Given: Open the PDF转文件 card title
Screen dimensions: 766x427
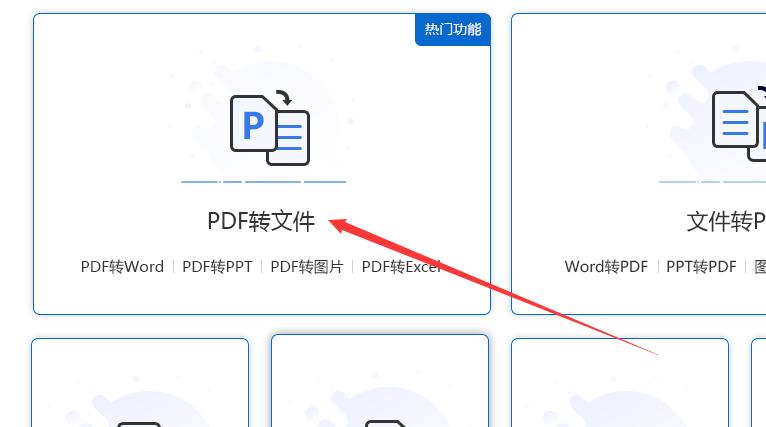Looking at the screenshot, I should point(261,221).
